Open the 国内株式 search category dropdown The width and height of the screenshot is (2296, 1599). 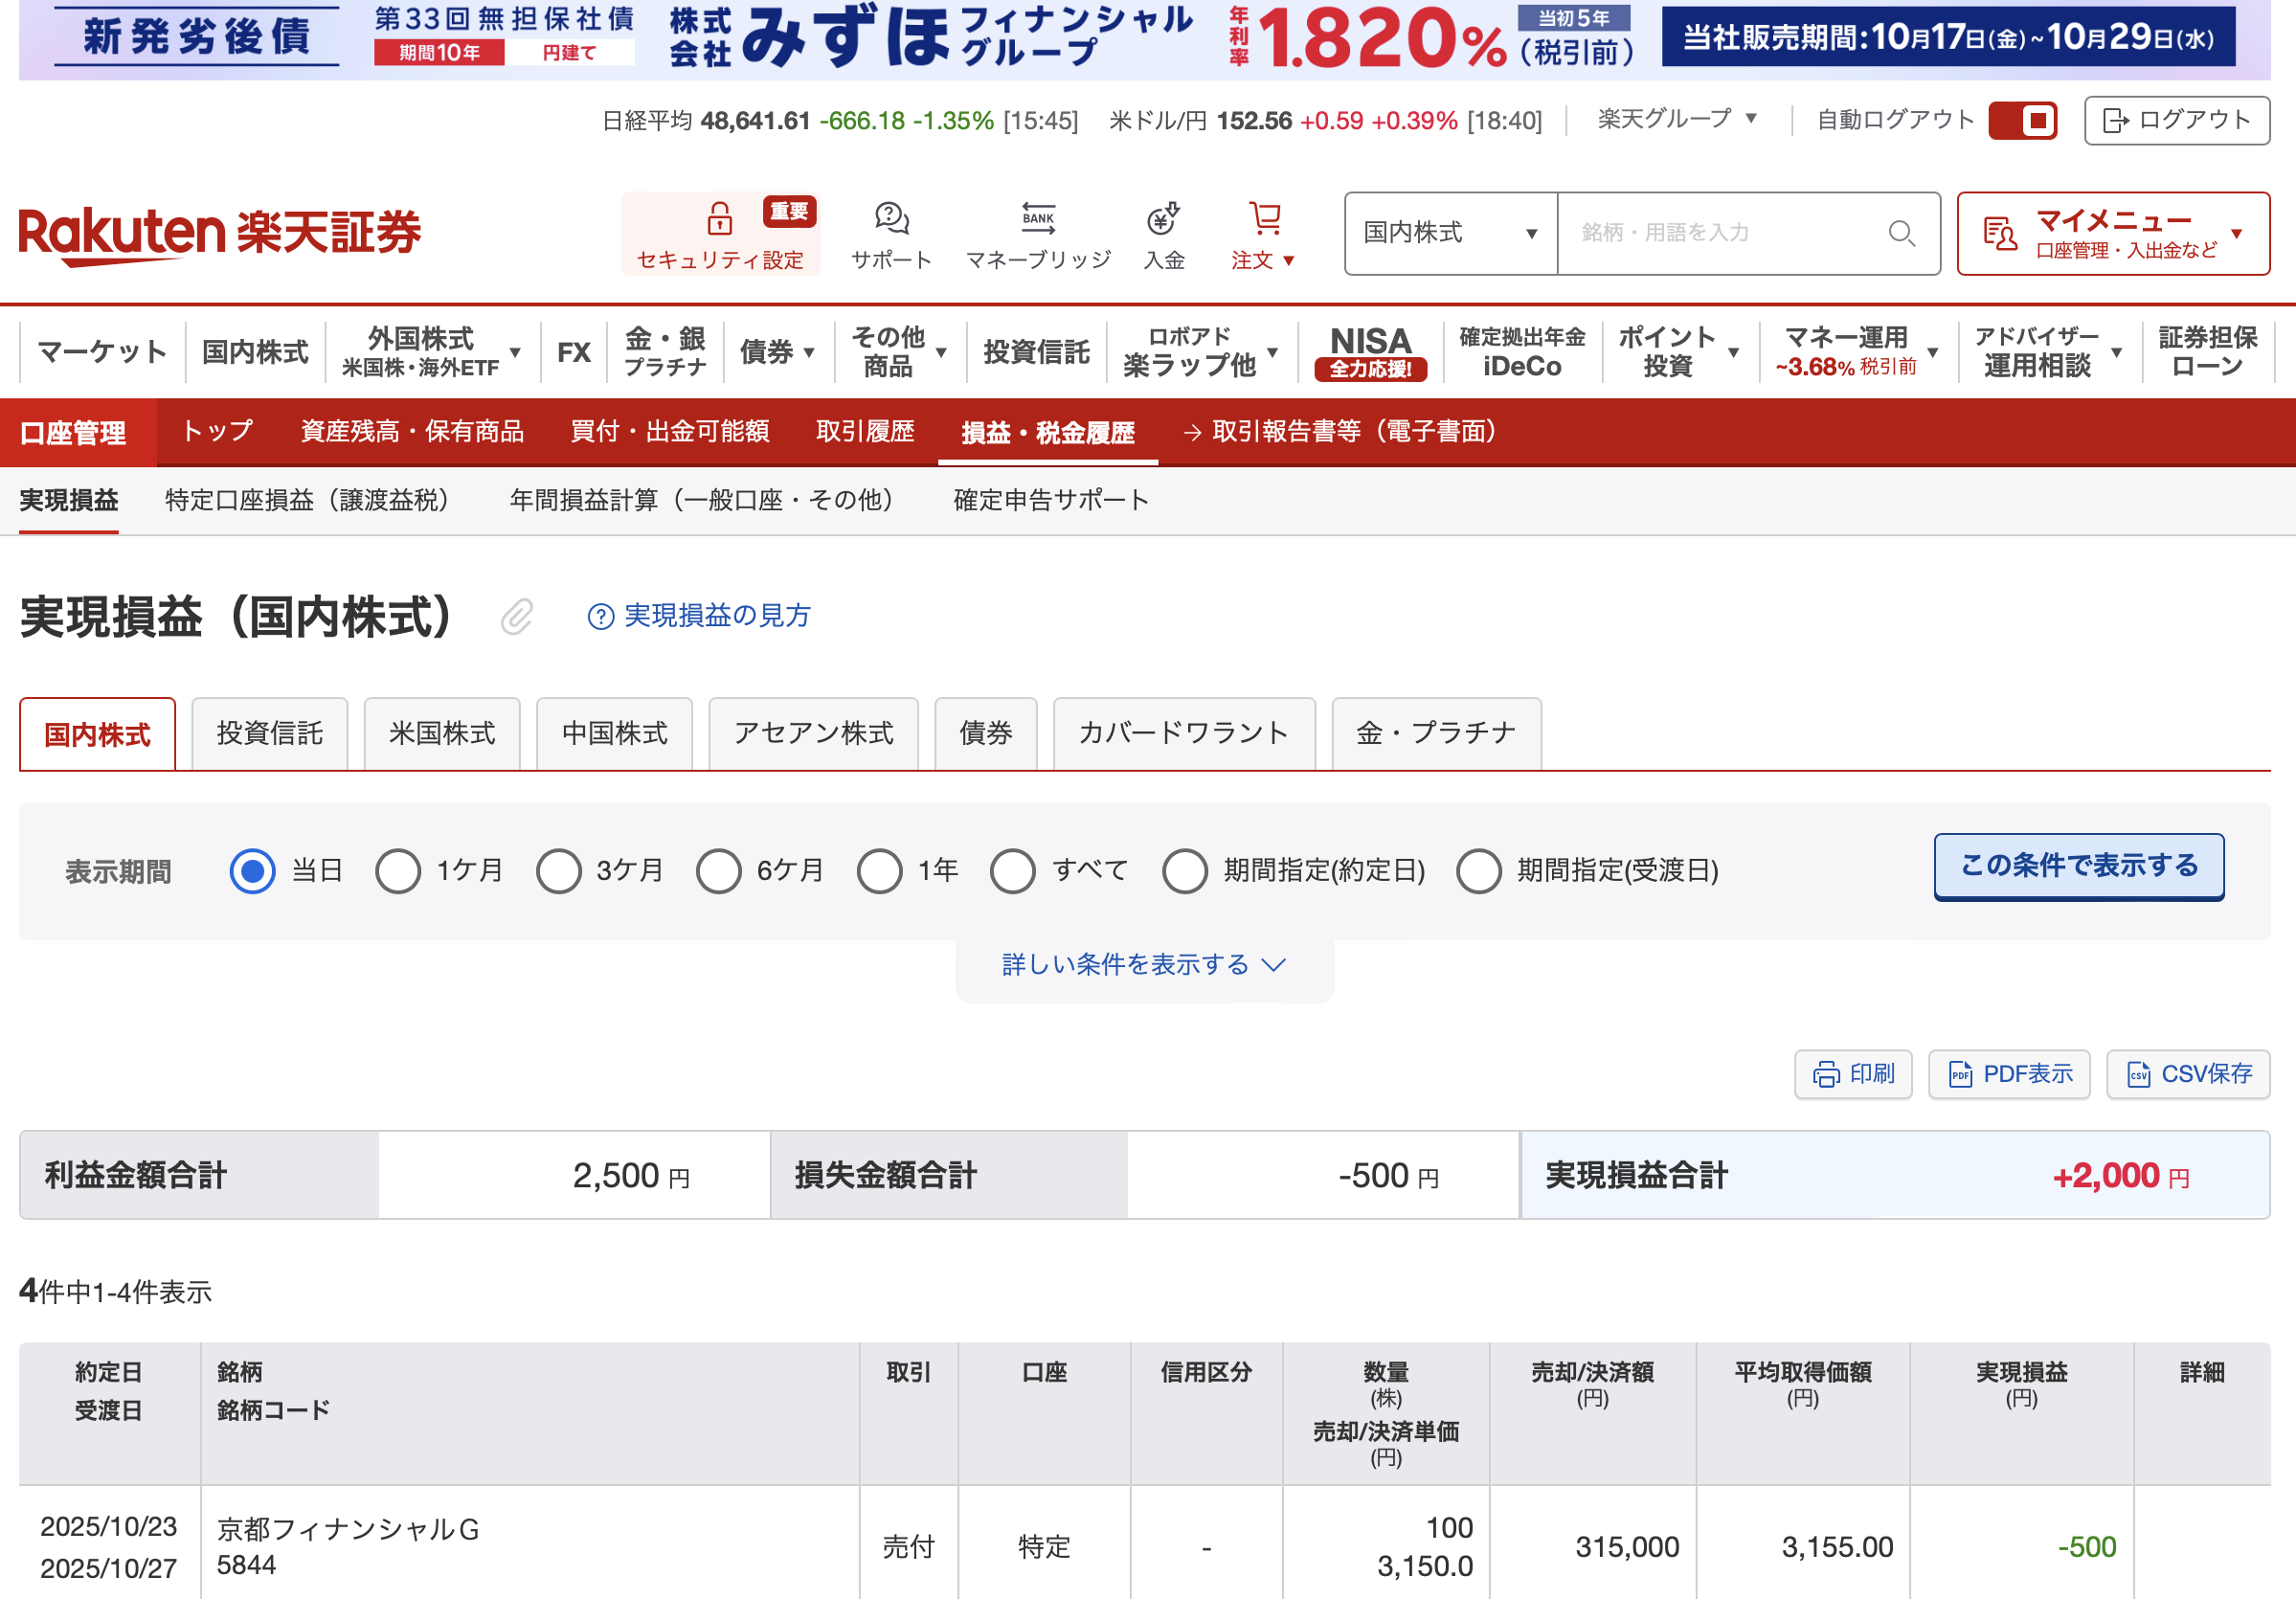coord(1449,233)
